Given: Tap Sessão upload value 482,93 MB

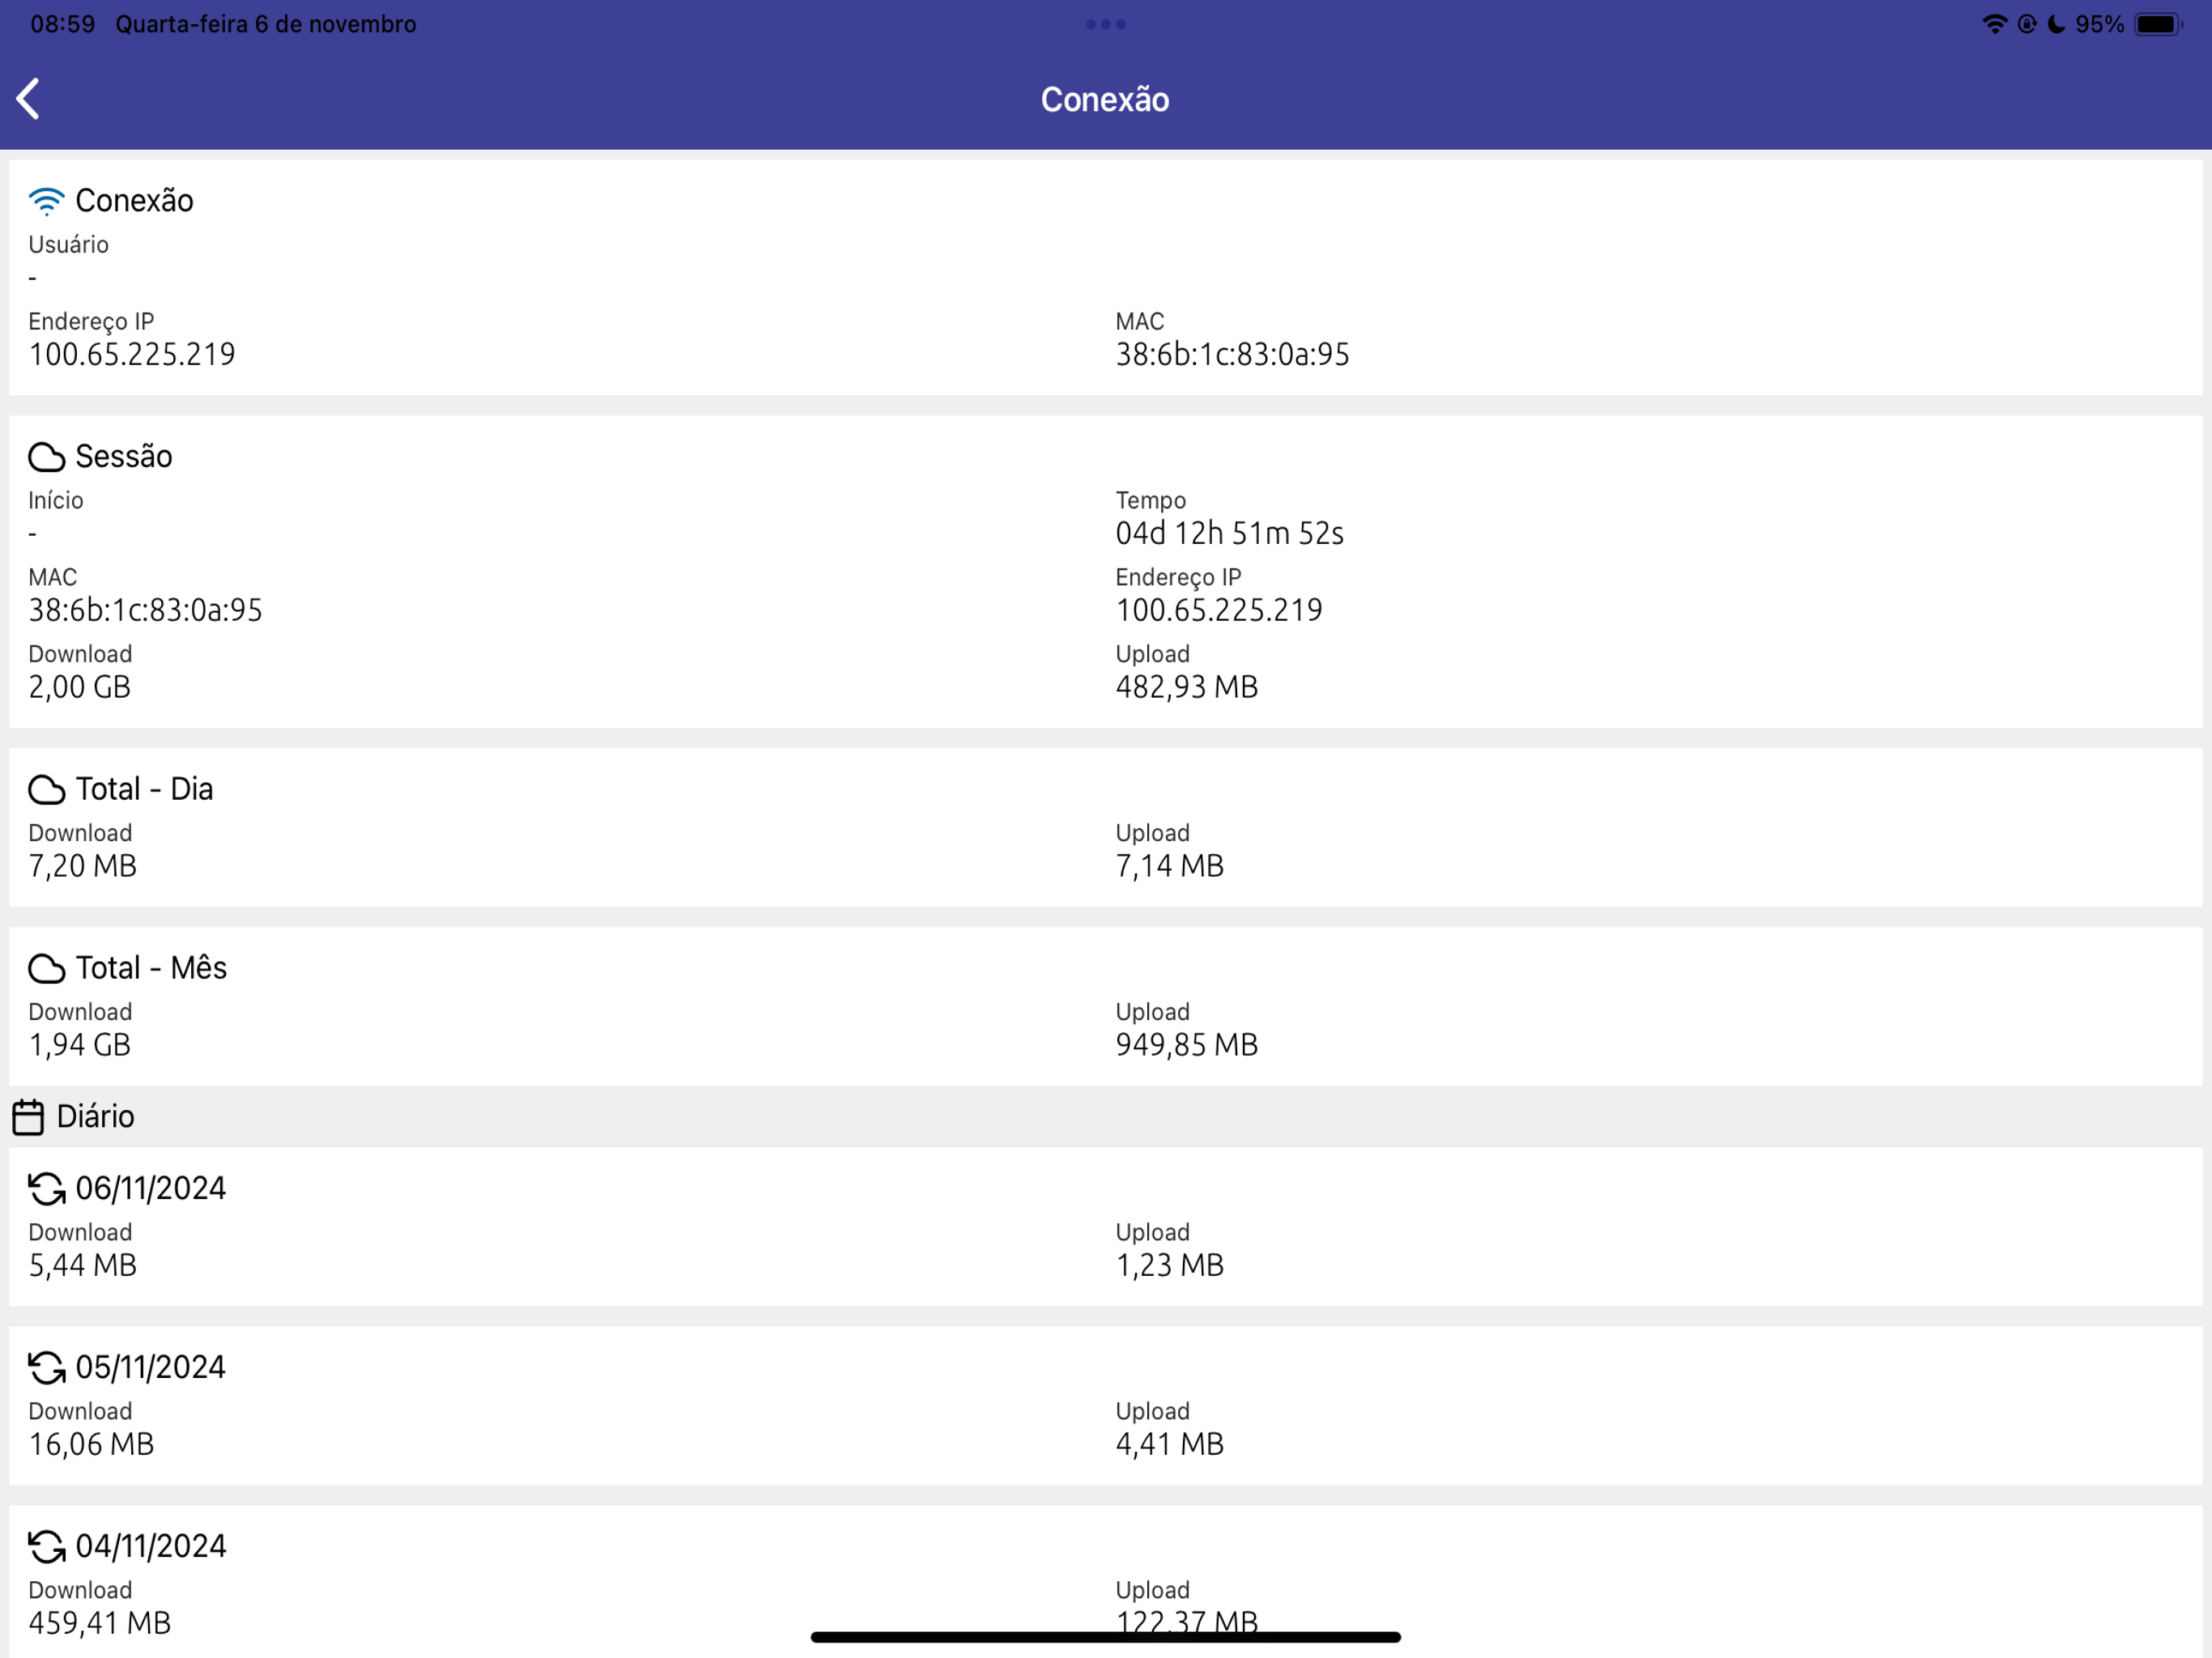Looking at the screenshot, I should (x=1187, y=687).
